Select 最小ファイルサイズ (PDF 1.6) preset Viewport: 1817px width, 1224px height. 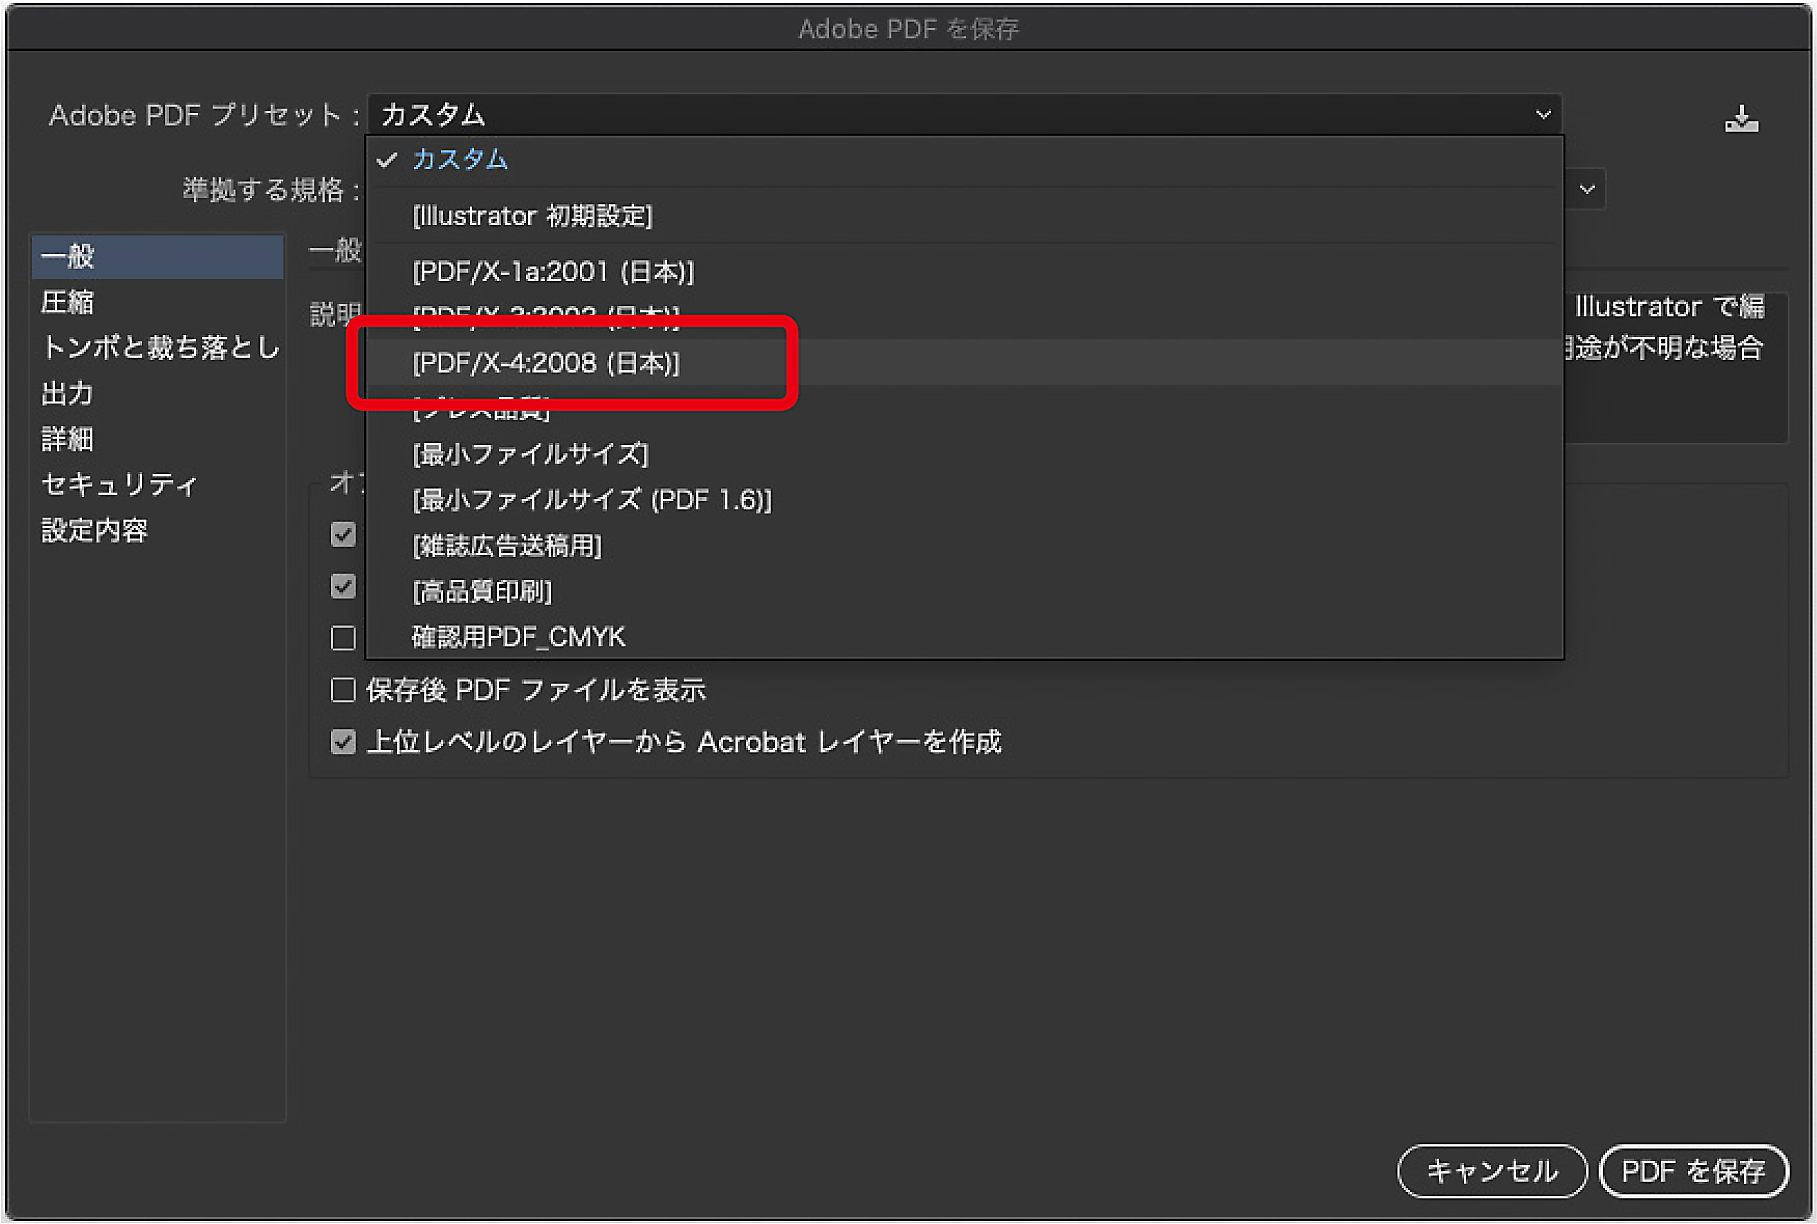pyautogui.click(x=592, y=500)
